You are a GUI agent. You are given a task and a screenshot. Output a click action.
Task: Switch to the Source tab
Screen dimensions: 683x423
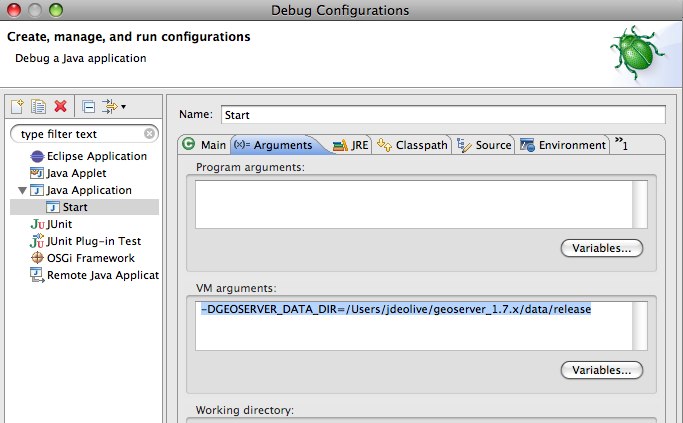[485, 145]
